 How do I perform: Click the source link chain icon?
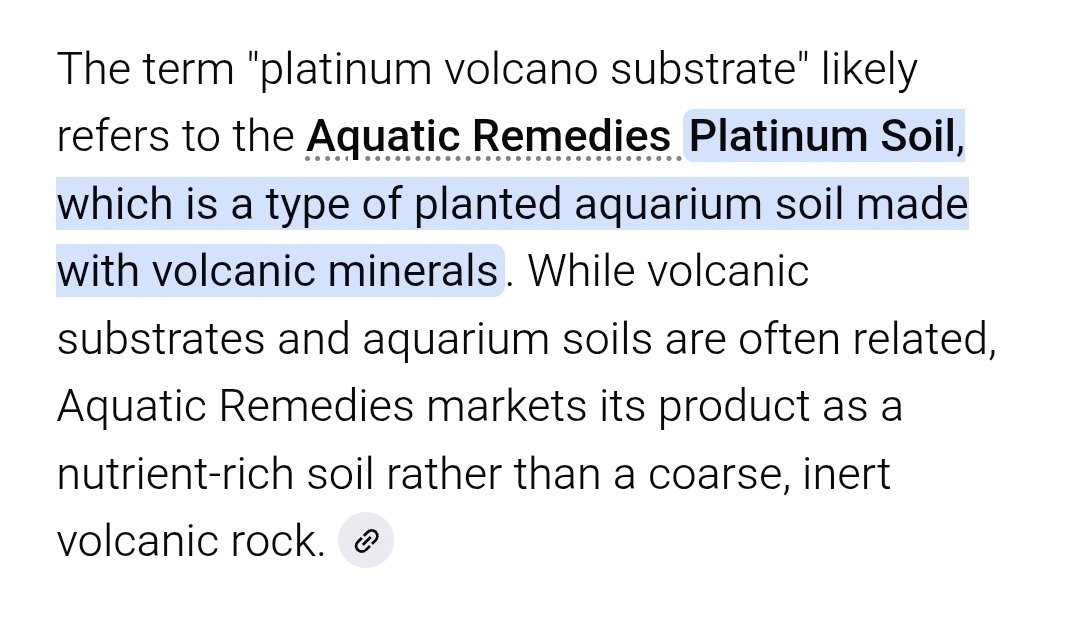(366, 541)
